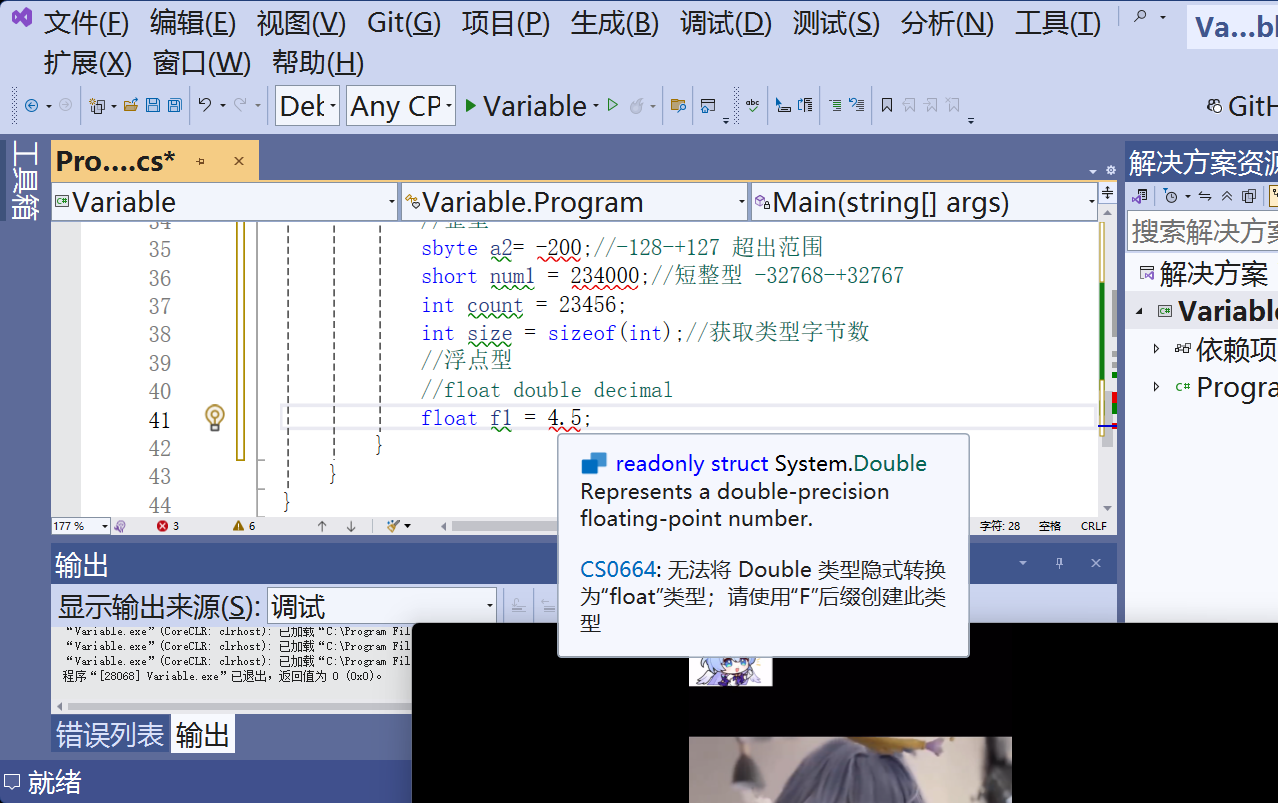1278x803 pixels.
Task: Toggle the spell checker icon in the toolbar
Action: click(x=753, y=105)
